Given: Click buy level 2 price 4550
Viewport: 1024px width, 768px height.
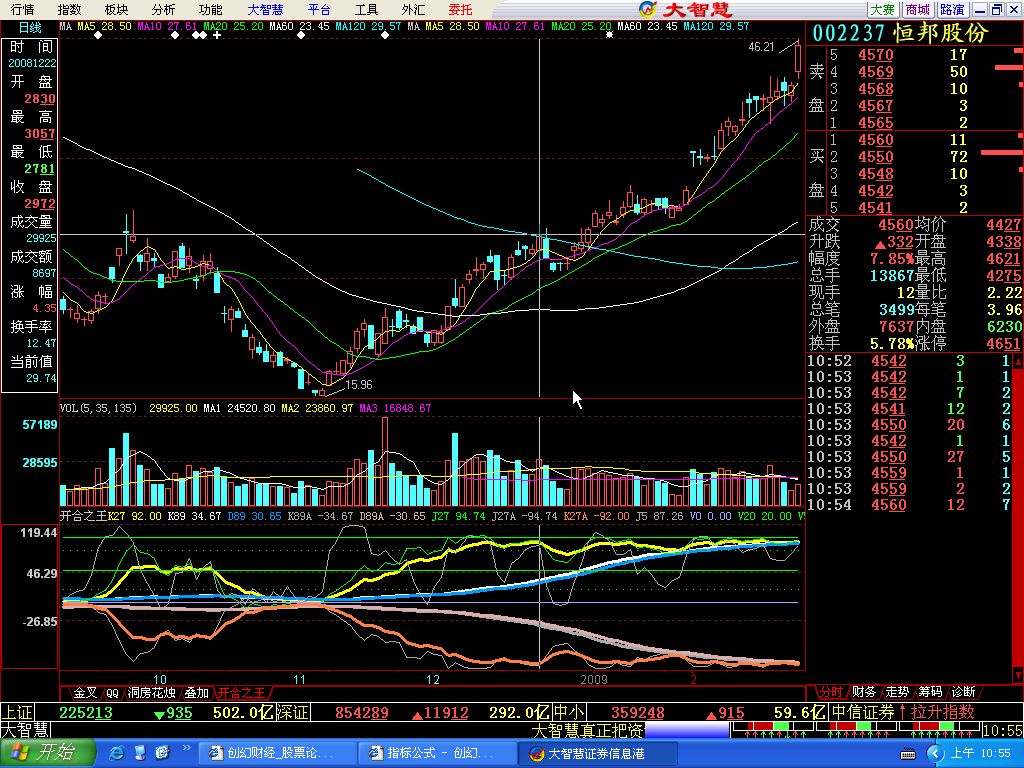Looking at the screenshot, I should pyautogui.click(x=876, y=157).
